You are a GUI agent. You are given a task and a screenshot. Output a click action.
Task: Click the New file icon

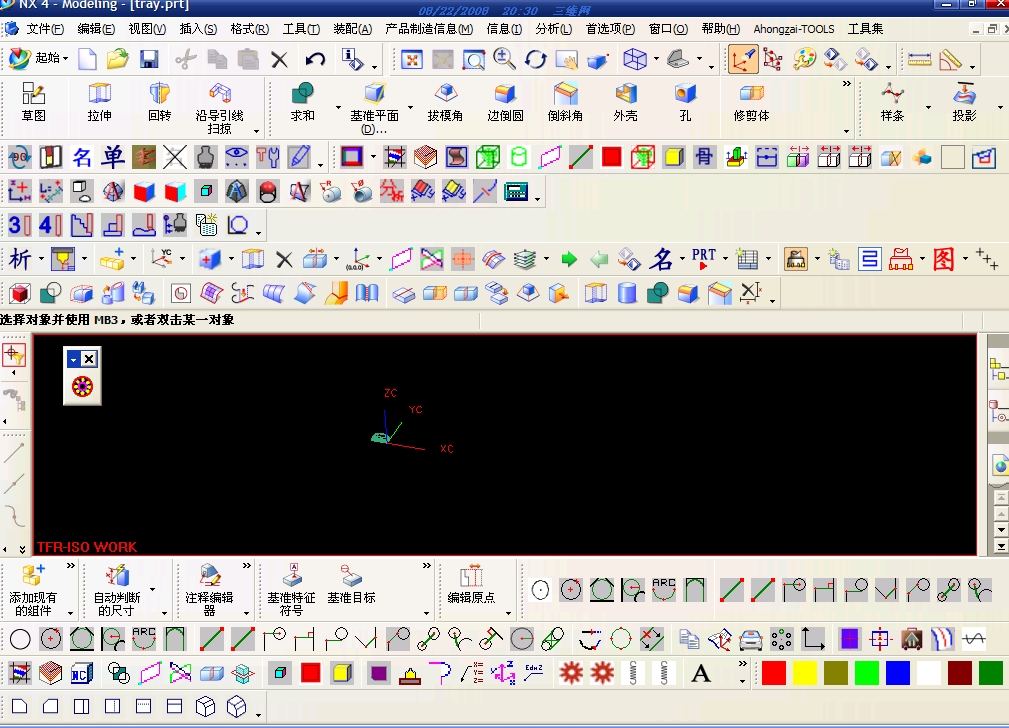88,59
